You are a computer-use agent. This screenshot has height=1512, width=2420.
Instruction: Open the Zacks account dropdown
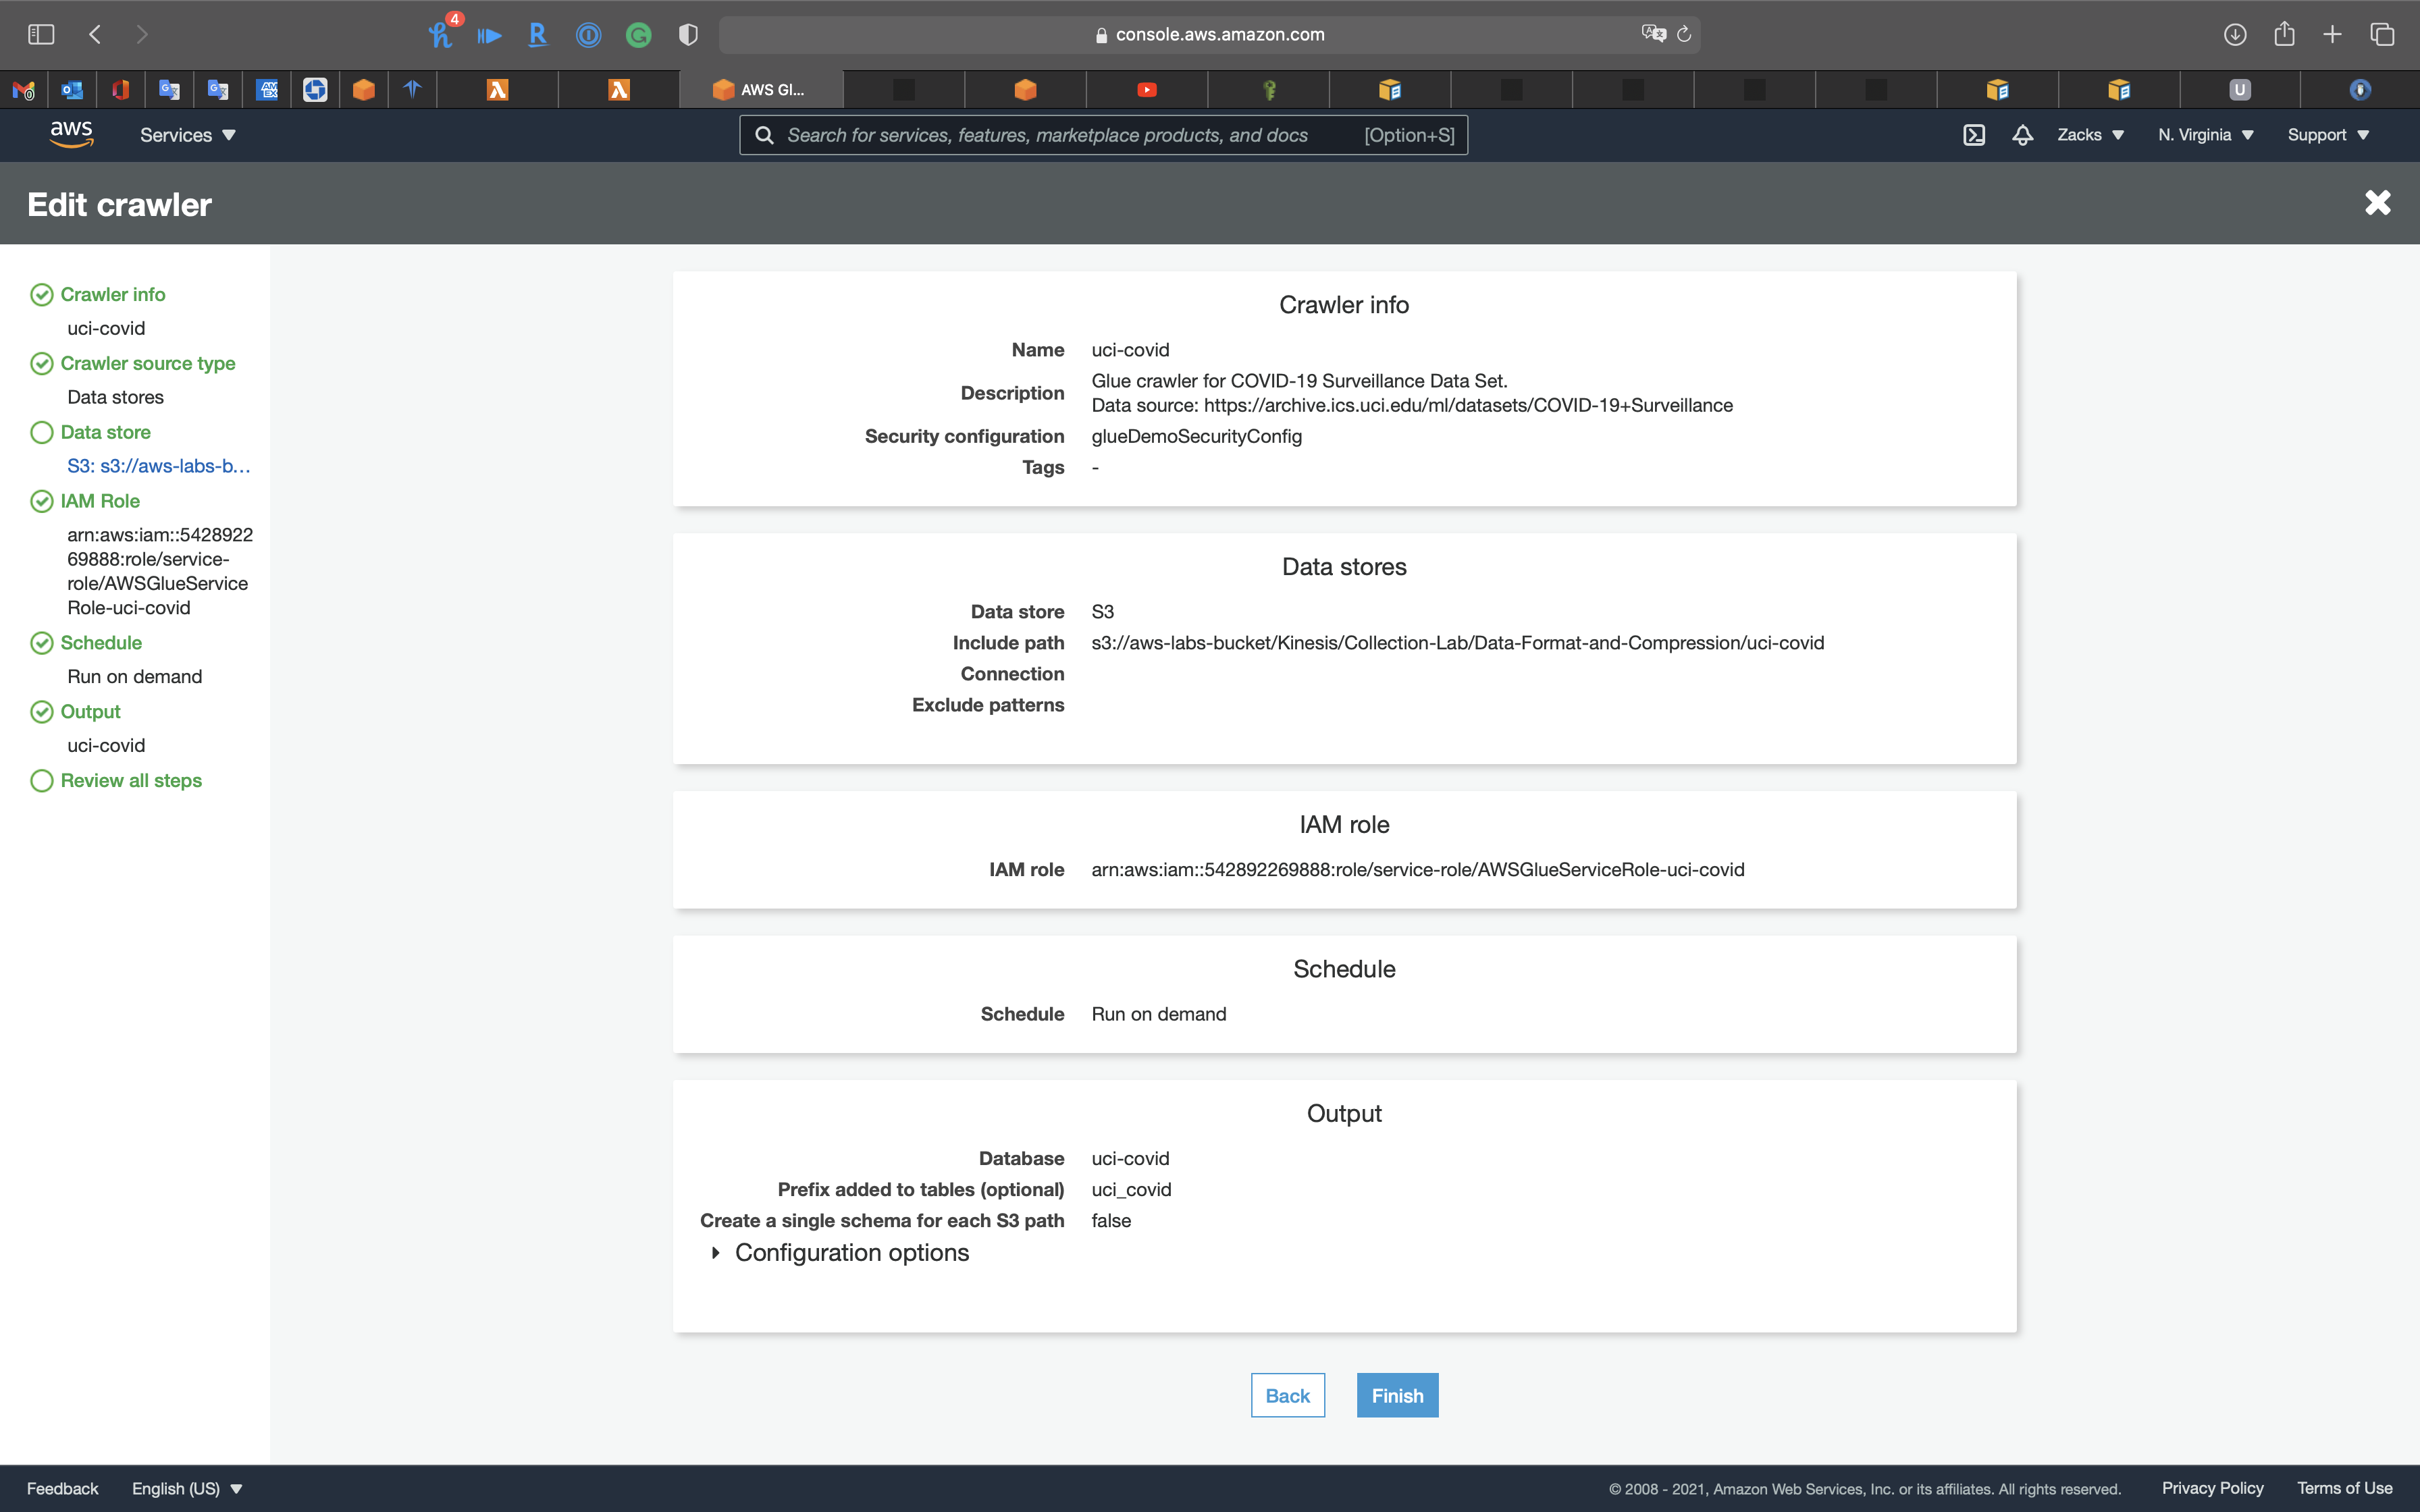pyautogui.click(x=2090, y=135)
